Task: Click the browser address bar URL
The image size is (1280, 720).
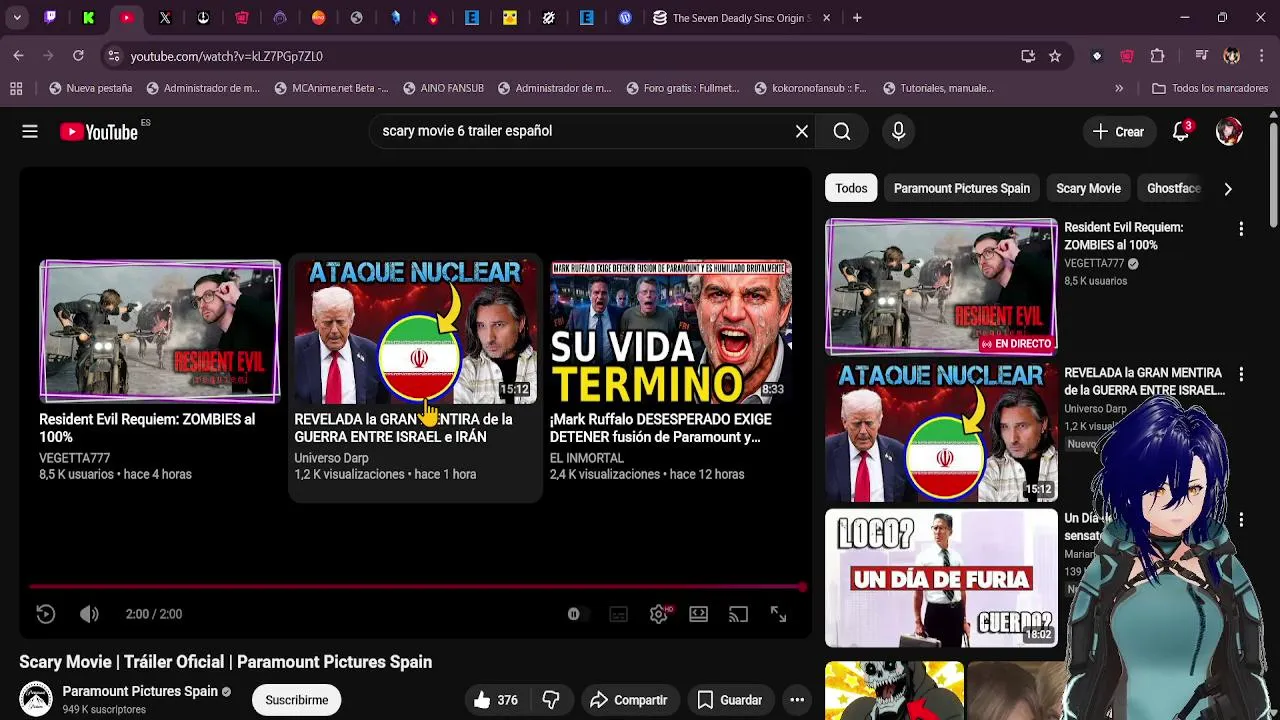Action: (226, 56)
